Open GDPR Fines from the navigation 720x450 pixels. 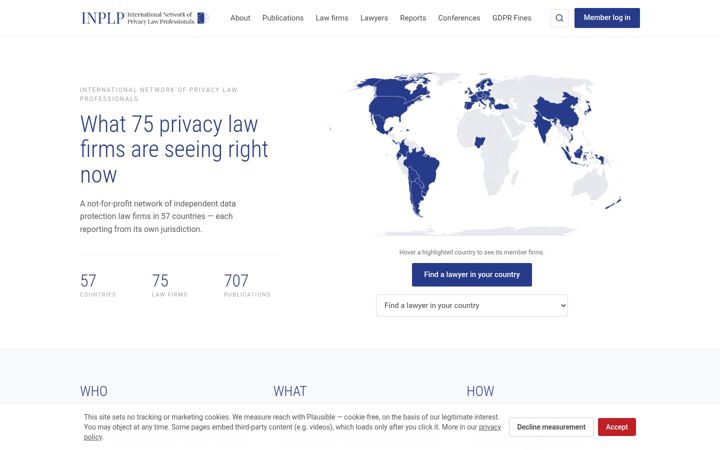click(x=512, y=18)
